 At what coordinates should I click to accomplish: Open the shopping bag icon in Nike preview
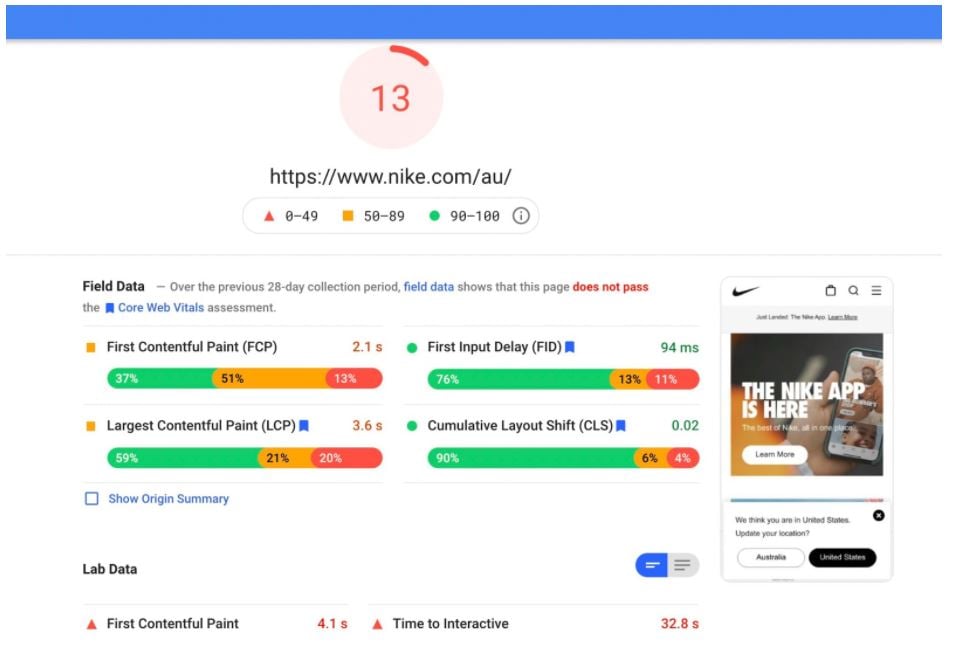(x=830, y=291)
